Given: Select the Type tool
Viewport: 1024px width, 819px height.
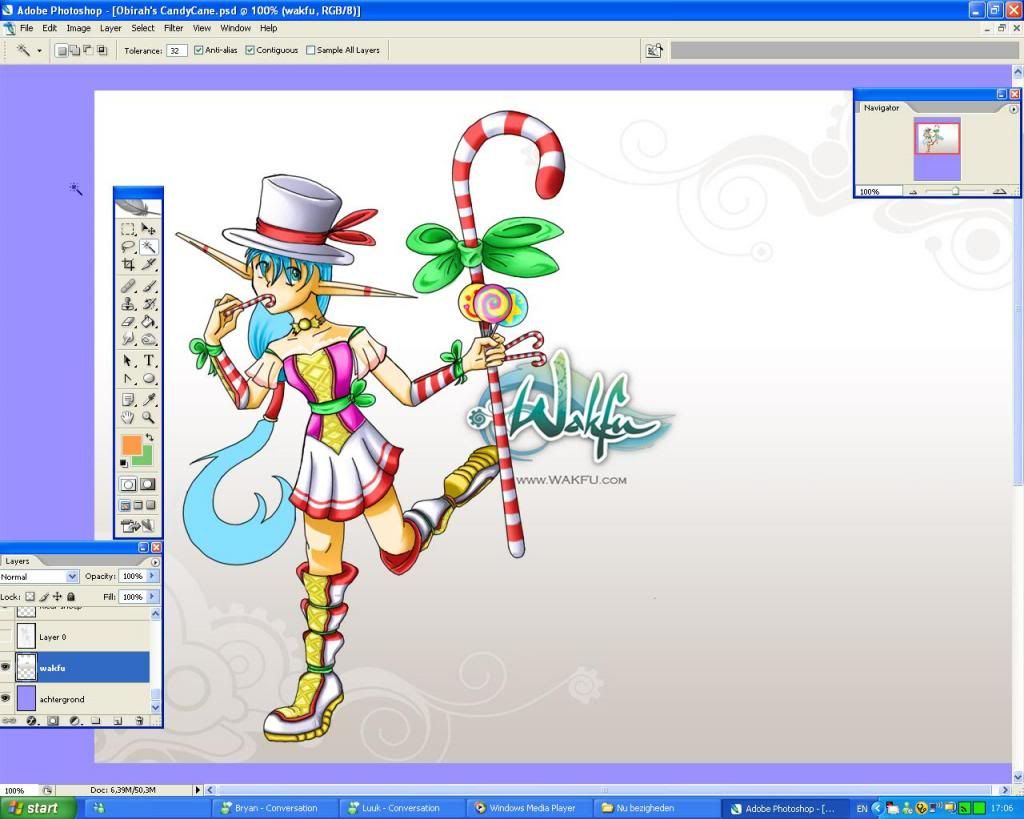Looking at the screenshot, I should pyautogui.click(x=149, y=361).
